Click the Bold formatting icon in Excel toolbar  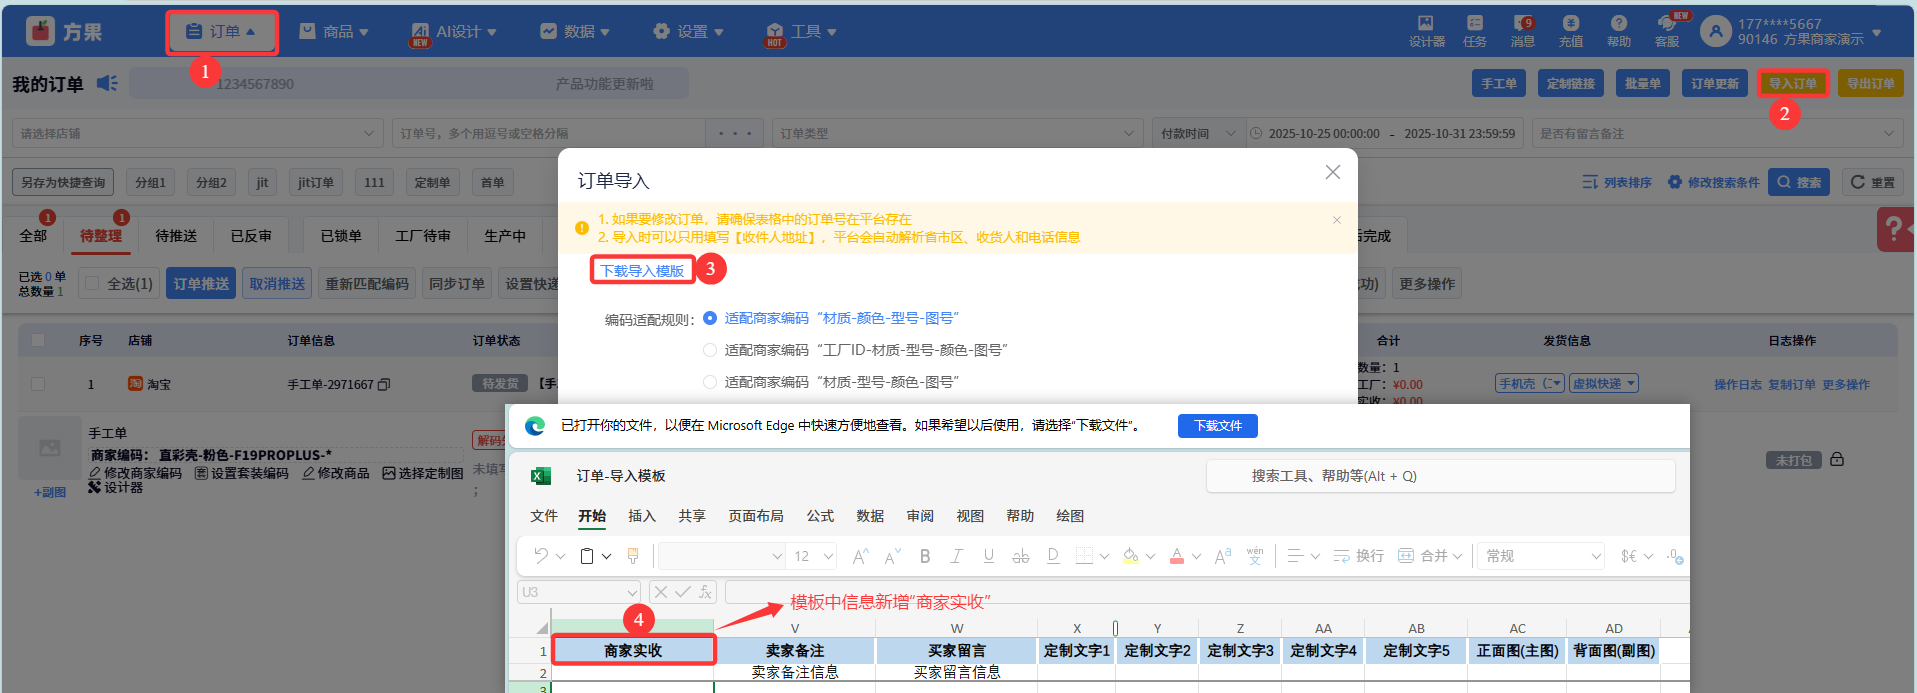[x=925, y=556]
